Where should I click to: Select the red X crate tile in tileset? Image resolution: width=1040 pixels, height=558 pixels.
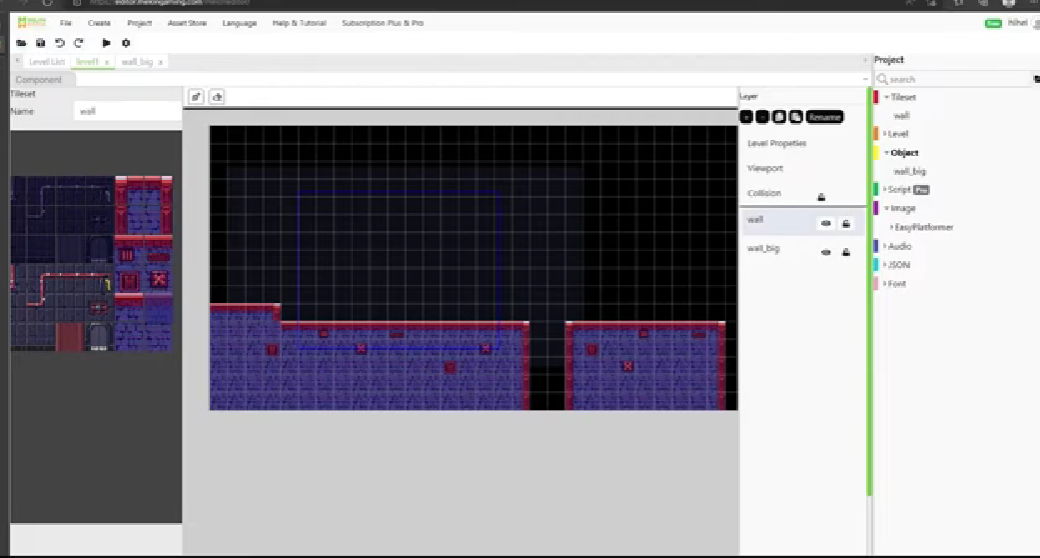point(159,279)
